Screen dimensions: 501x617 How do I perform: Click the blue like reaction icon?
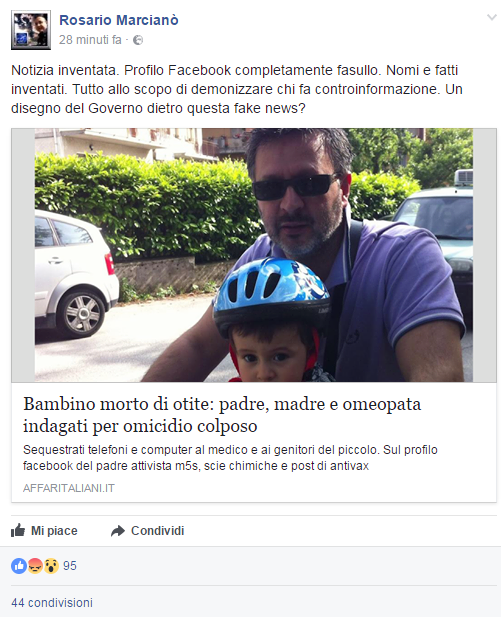pyautogui.click(x=19, y=566)
